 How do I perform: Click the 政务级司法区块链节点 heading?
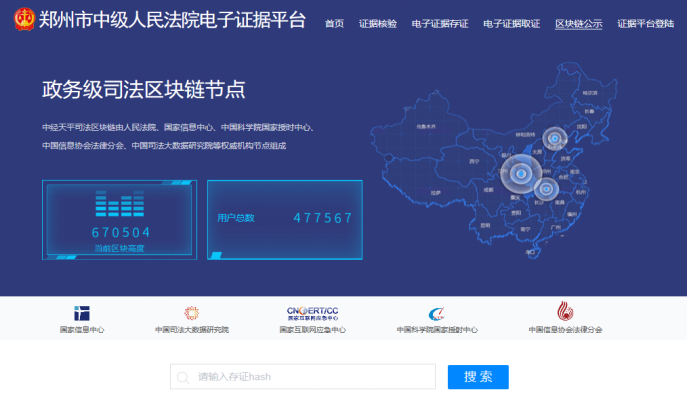click(x=143, y=89)
